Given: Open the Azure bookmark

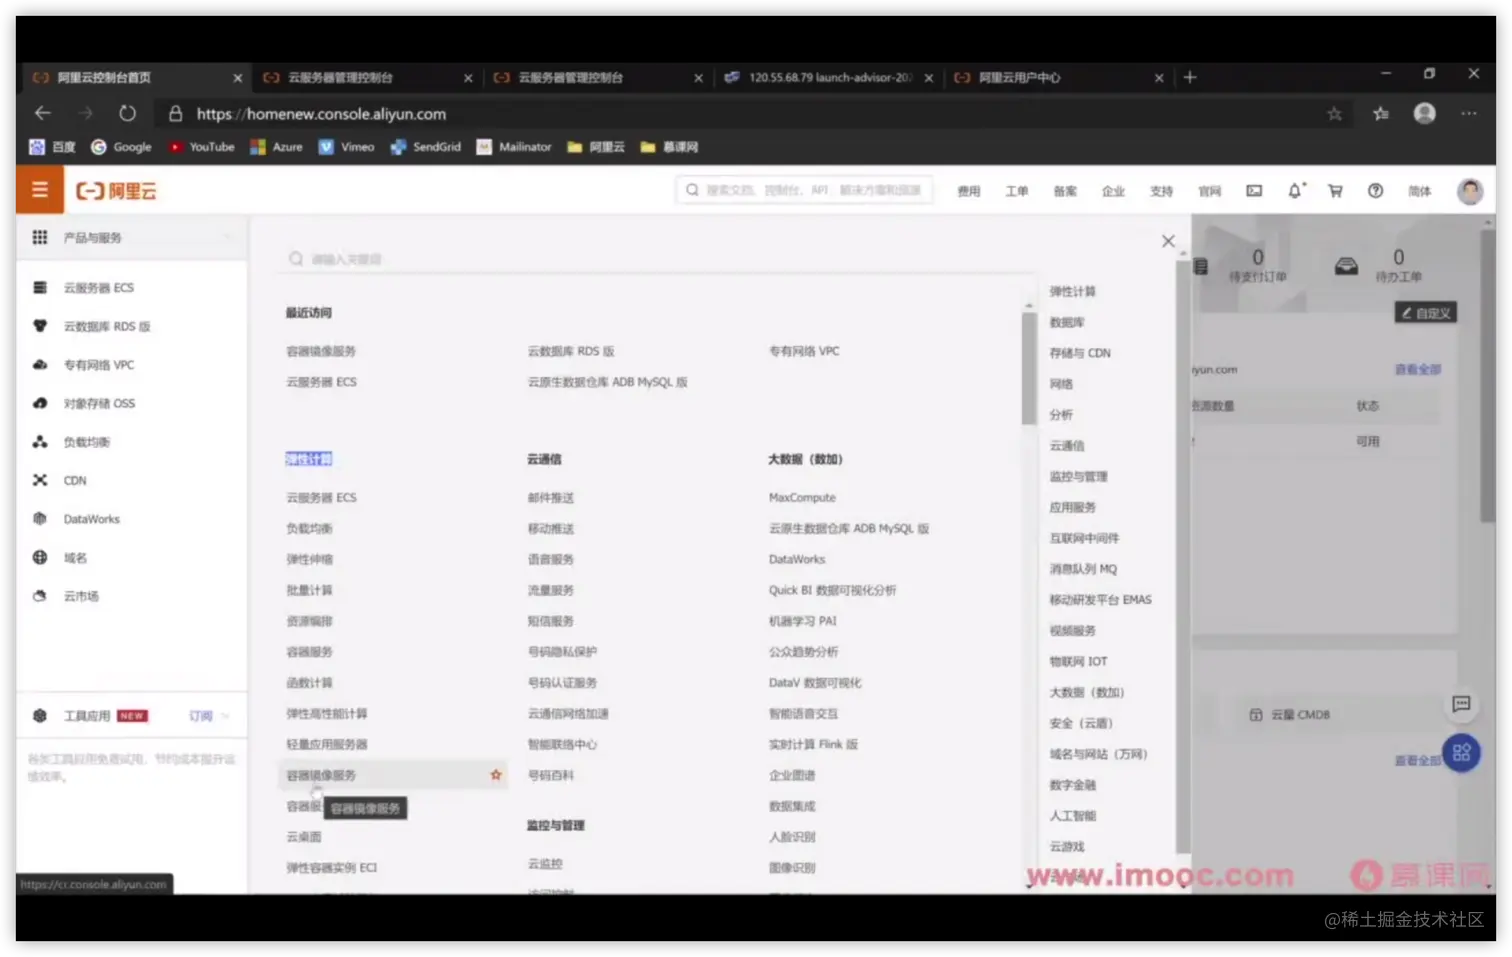Looking at the screenshot, I should [x=276, y=147].
